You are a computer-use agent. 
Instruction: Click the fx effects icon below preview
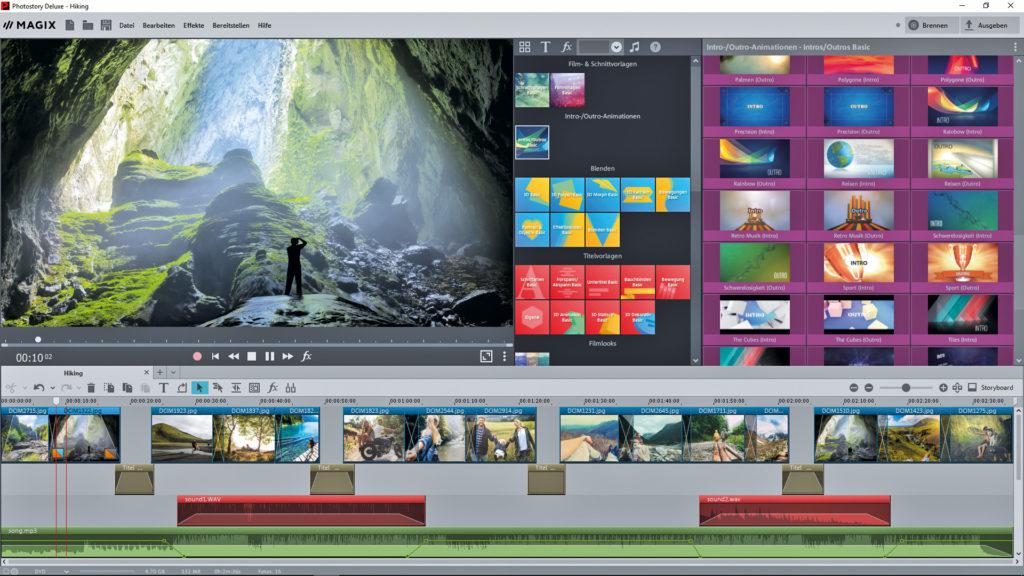[x=307, y=356]
